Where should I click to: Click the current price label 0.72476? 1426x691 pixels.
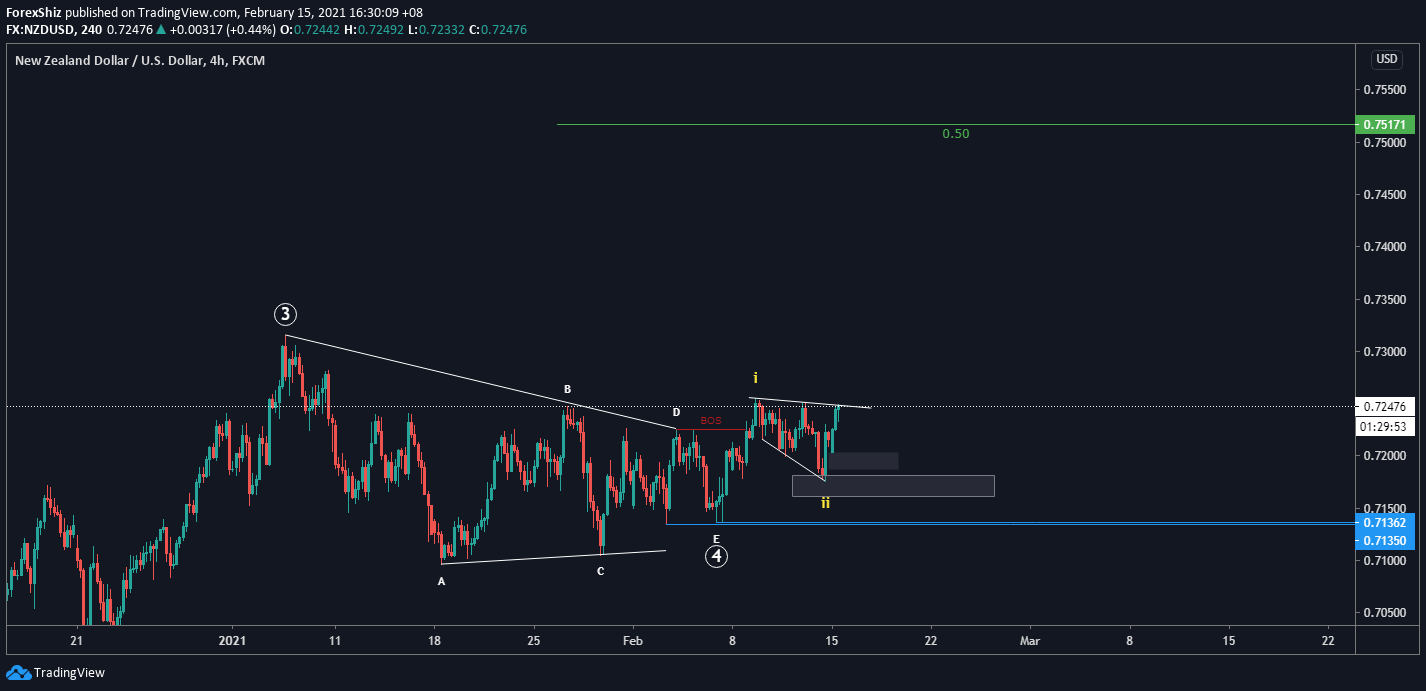(1385, 406)
